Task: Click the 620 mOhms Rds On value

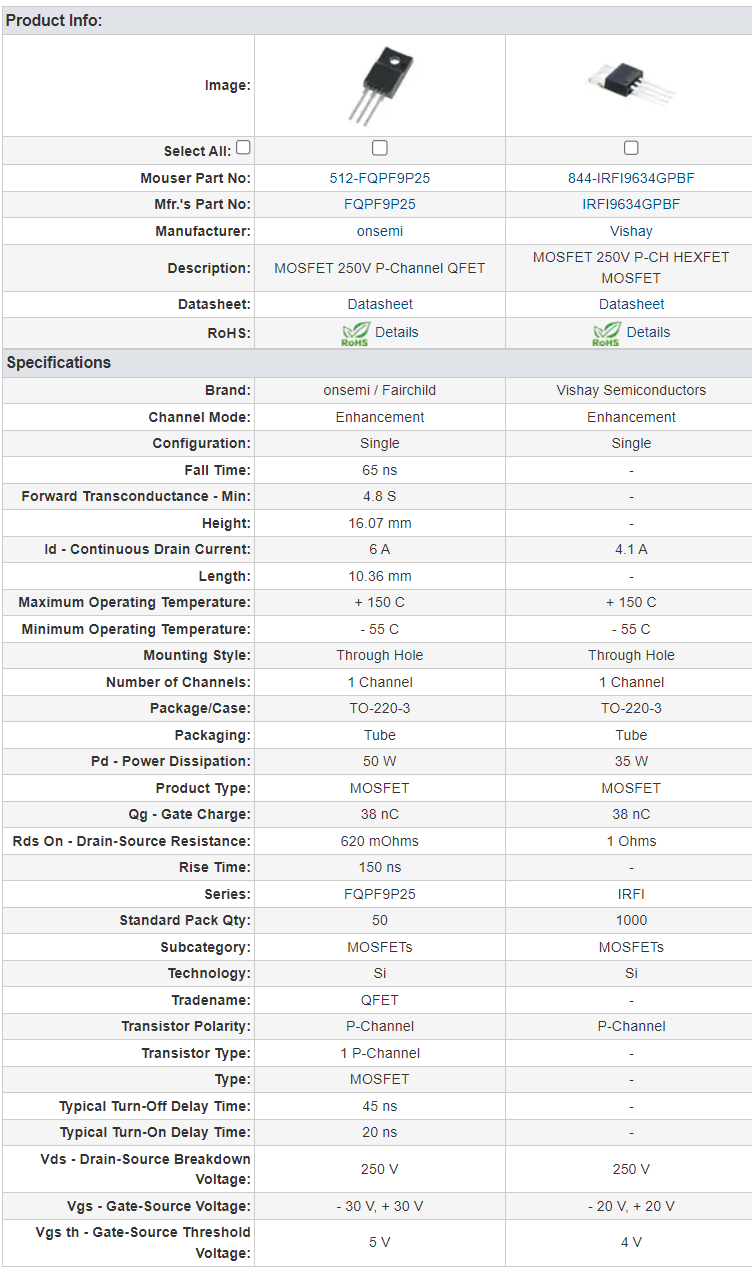Action: (380, 841)
